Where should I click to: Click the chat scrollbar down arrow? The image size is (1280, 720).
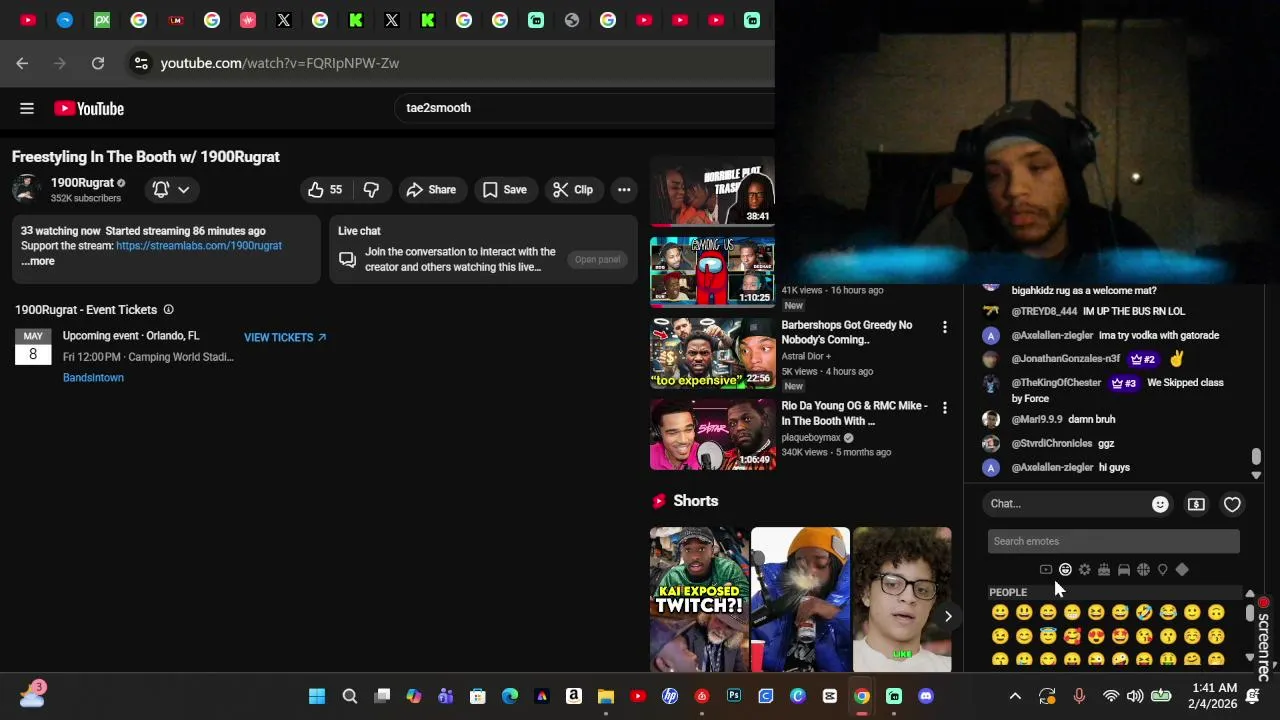coord(1256,475)
